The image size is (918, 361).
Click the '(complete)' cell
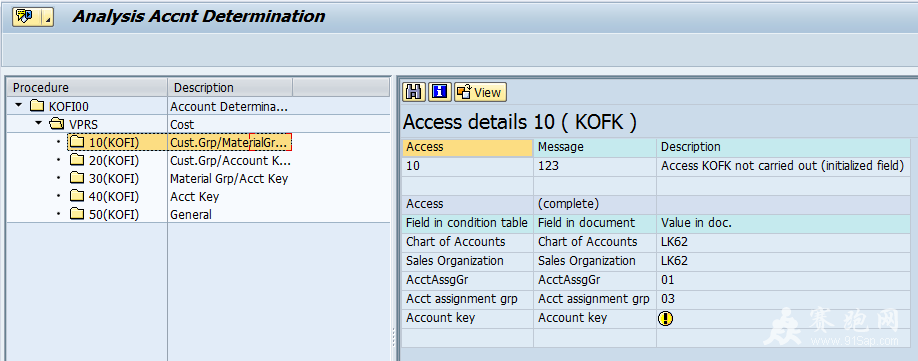tap(595, 204)
